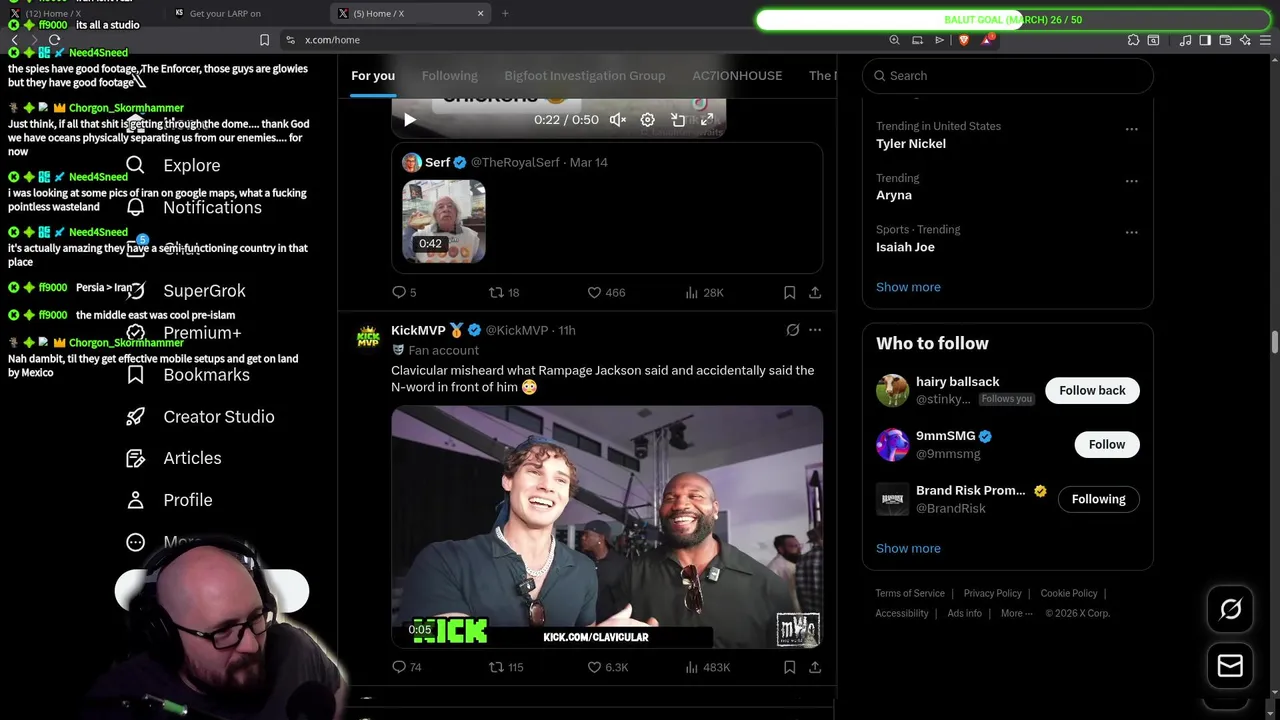Screen dimensions: 1280x720
Task: Unmute the top video speaker icon
Action: [618, 120]
